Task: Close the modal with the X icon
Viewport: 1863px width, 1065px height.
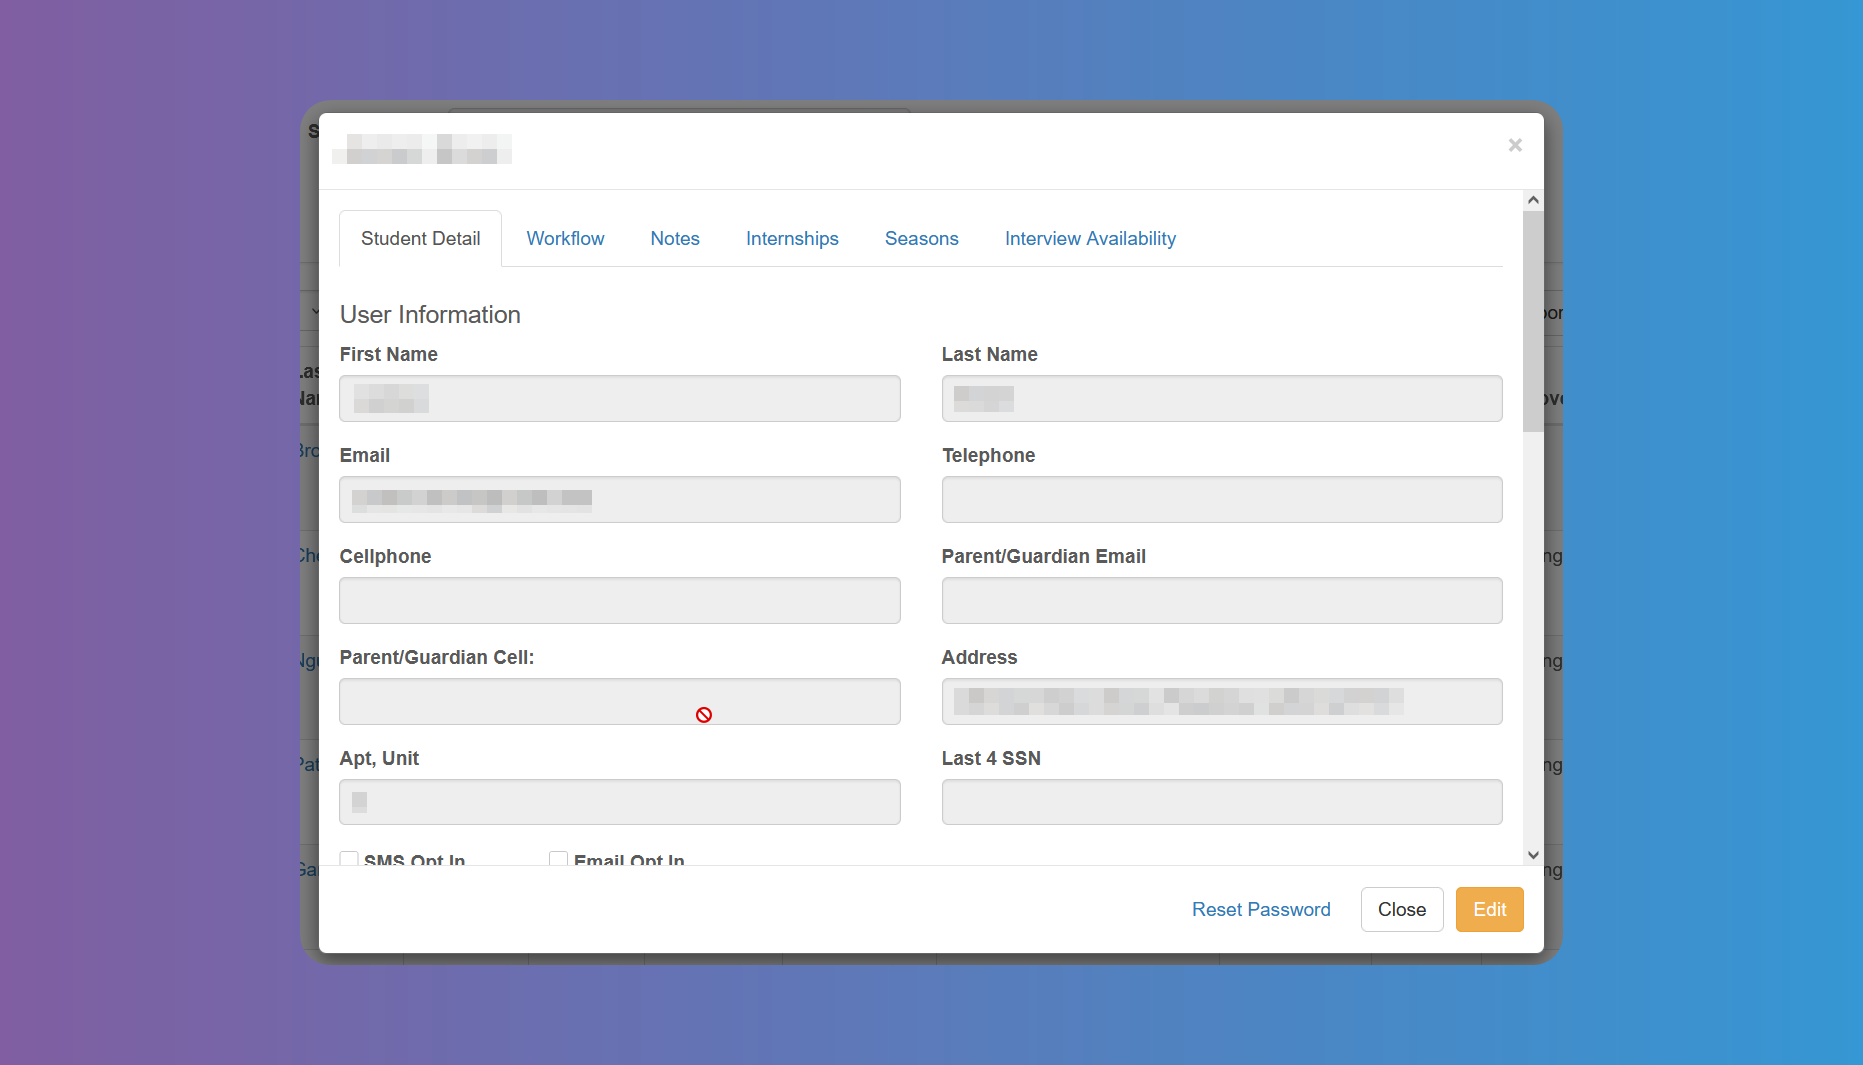Action: 1515,145
